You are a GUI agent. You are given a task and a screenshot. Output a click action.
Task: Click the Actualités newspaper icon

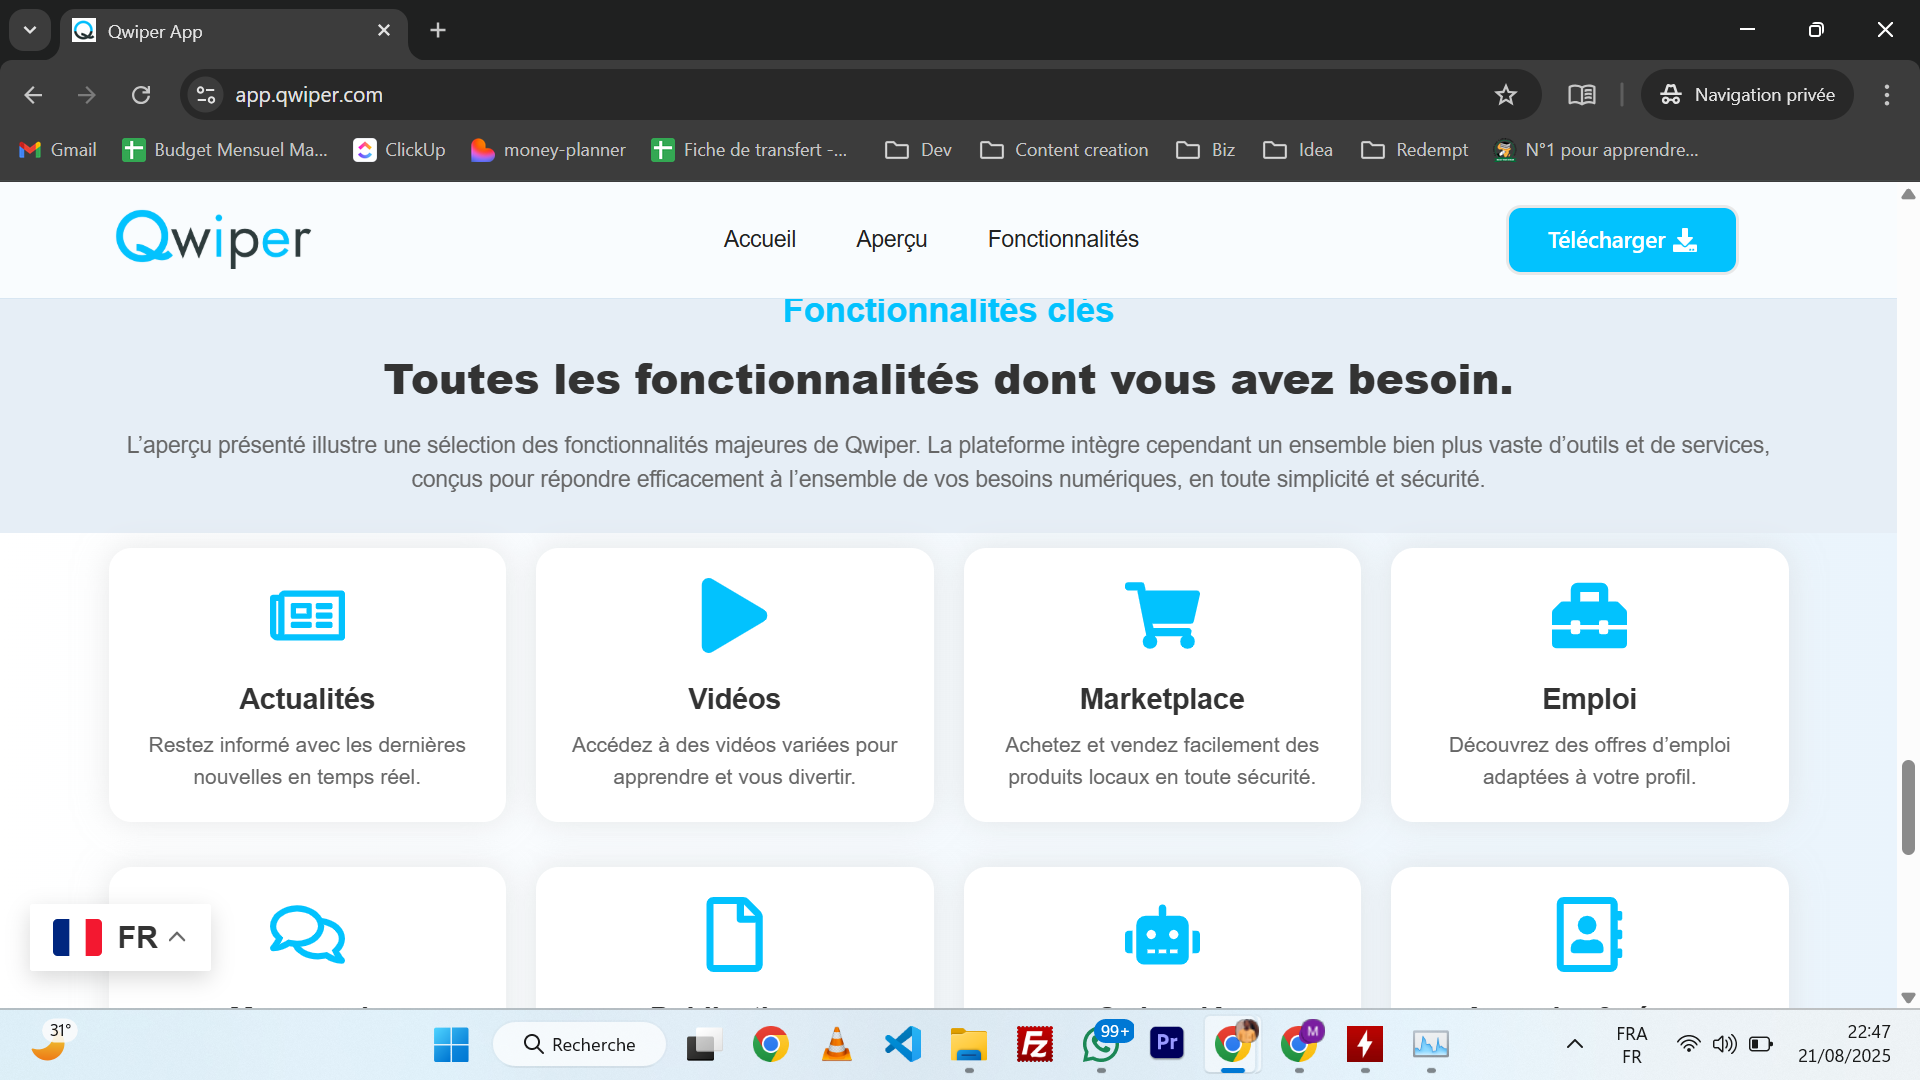307,615
